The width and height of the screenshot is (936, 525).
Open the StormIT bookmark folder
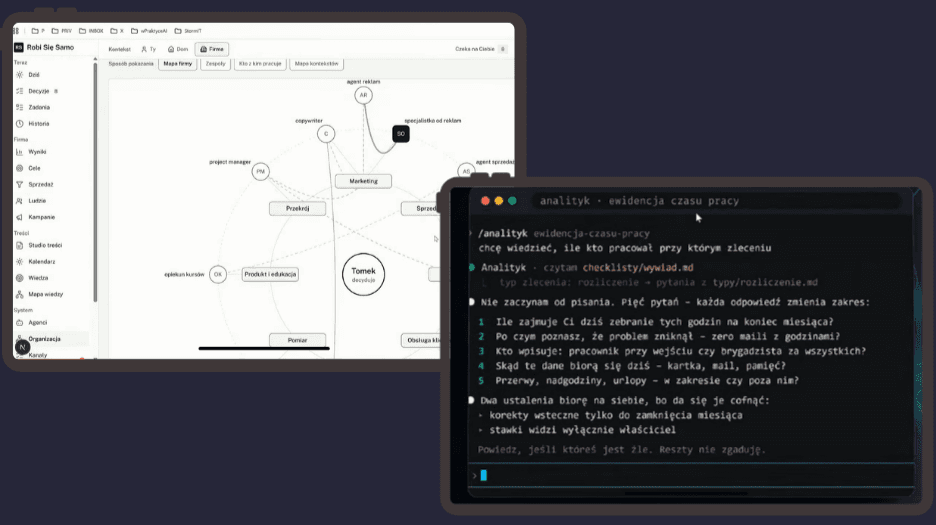[188, 30]
